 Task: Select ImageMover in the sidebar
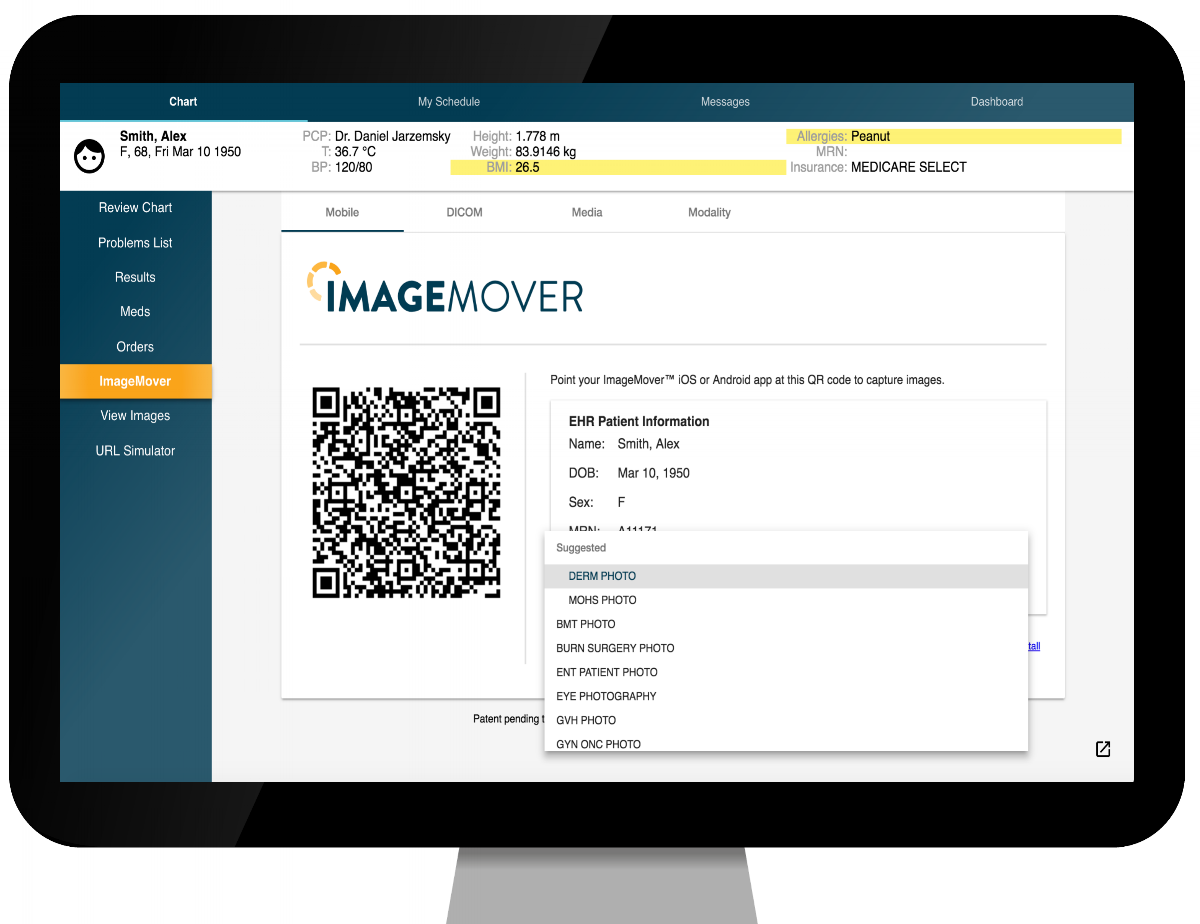(x=135, y=381)
